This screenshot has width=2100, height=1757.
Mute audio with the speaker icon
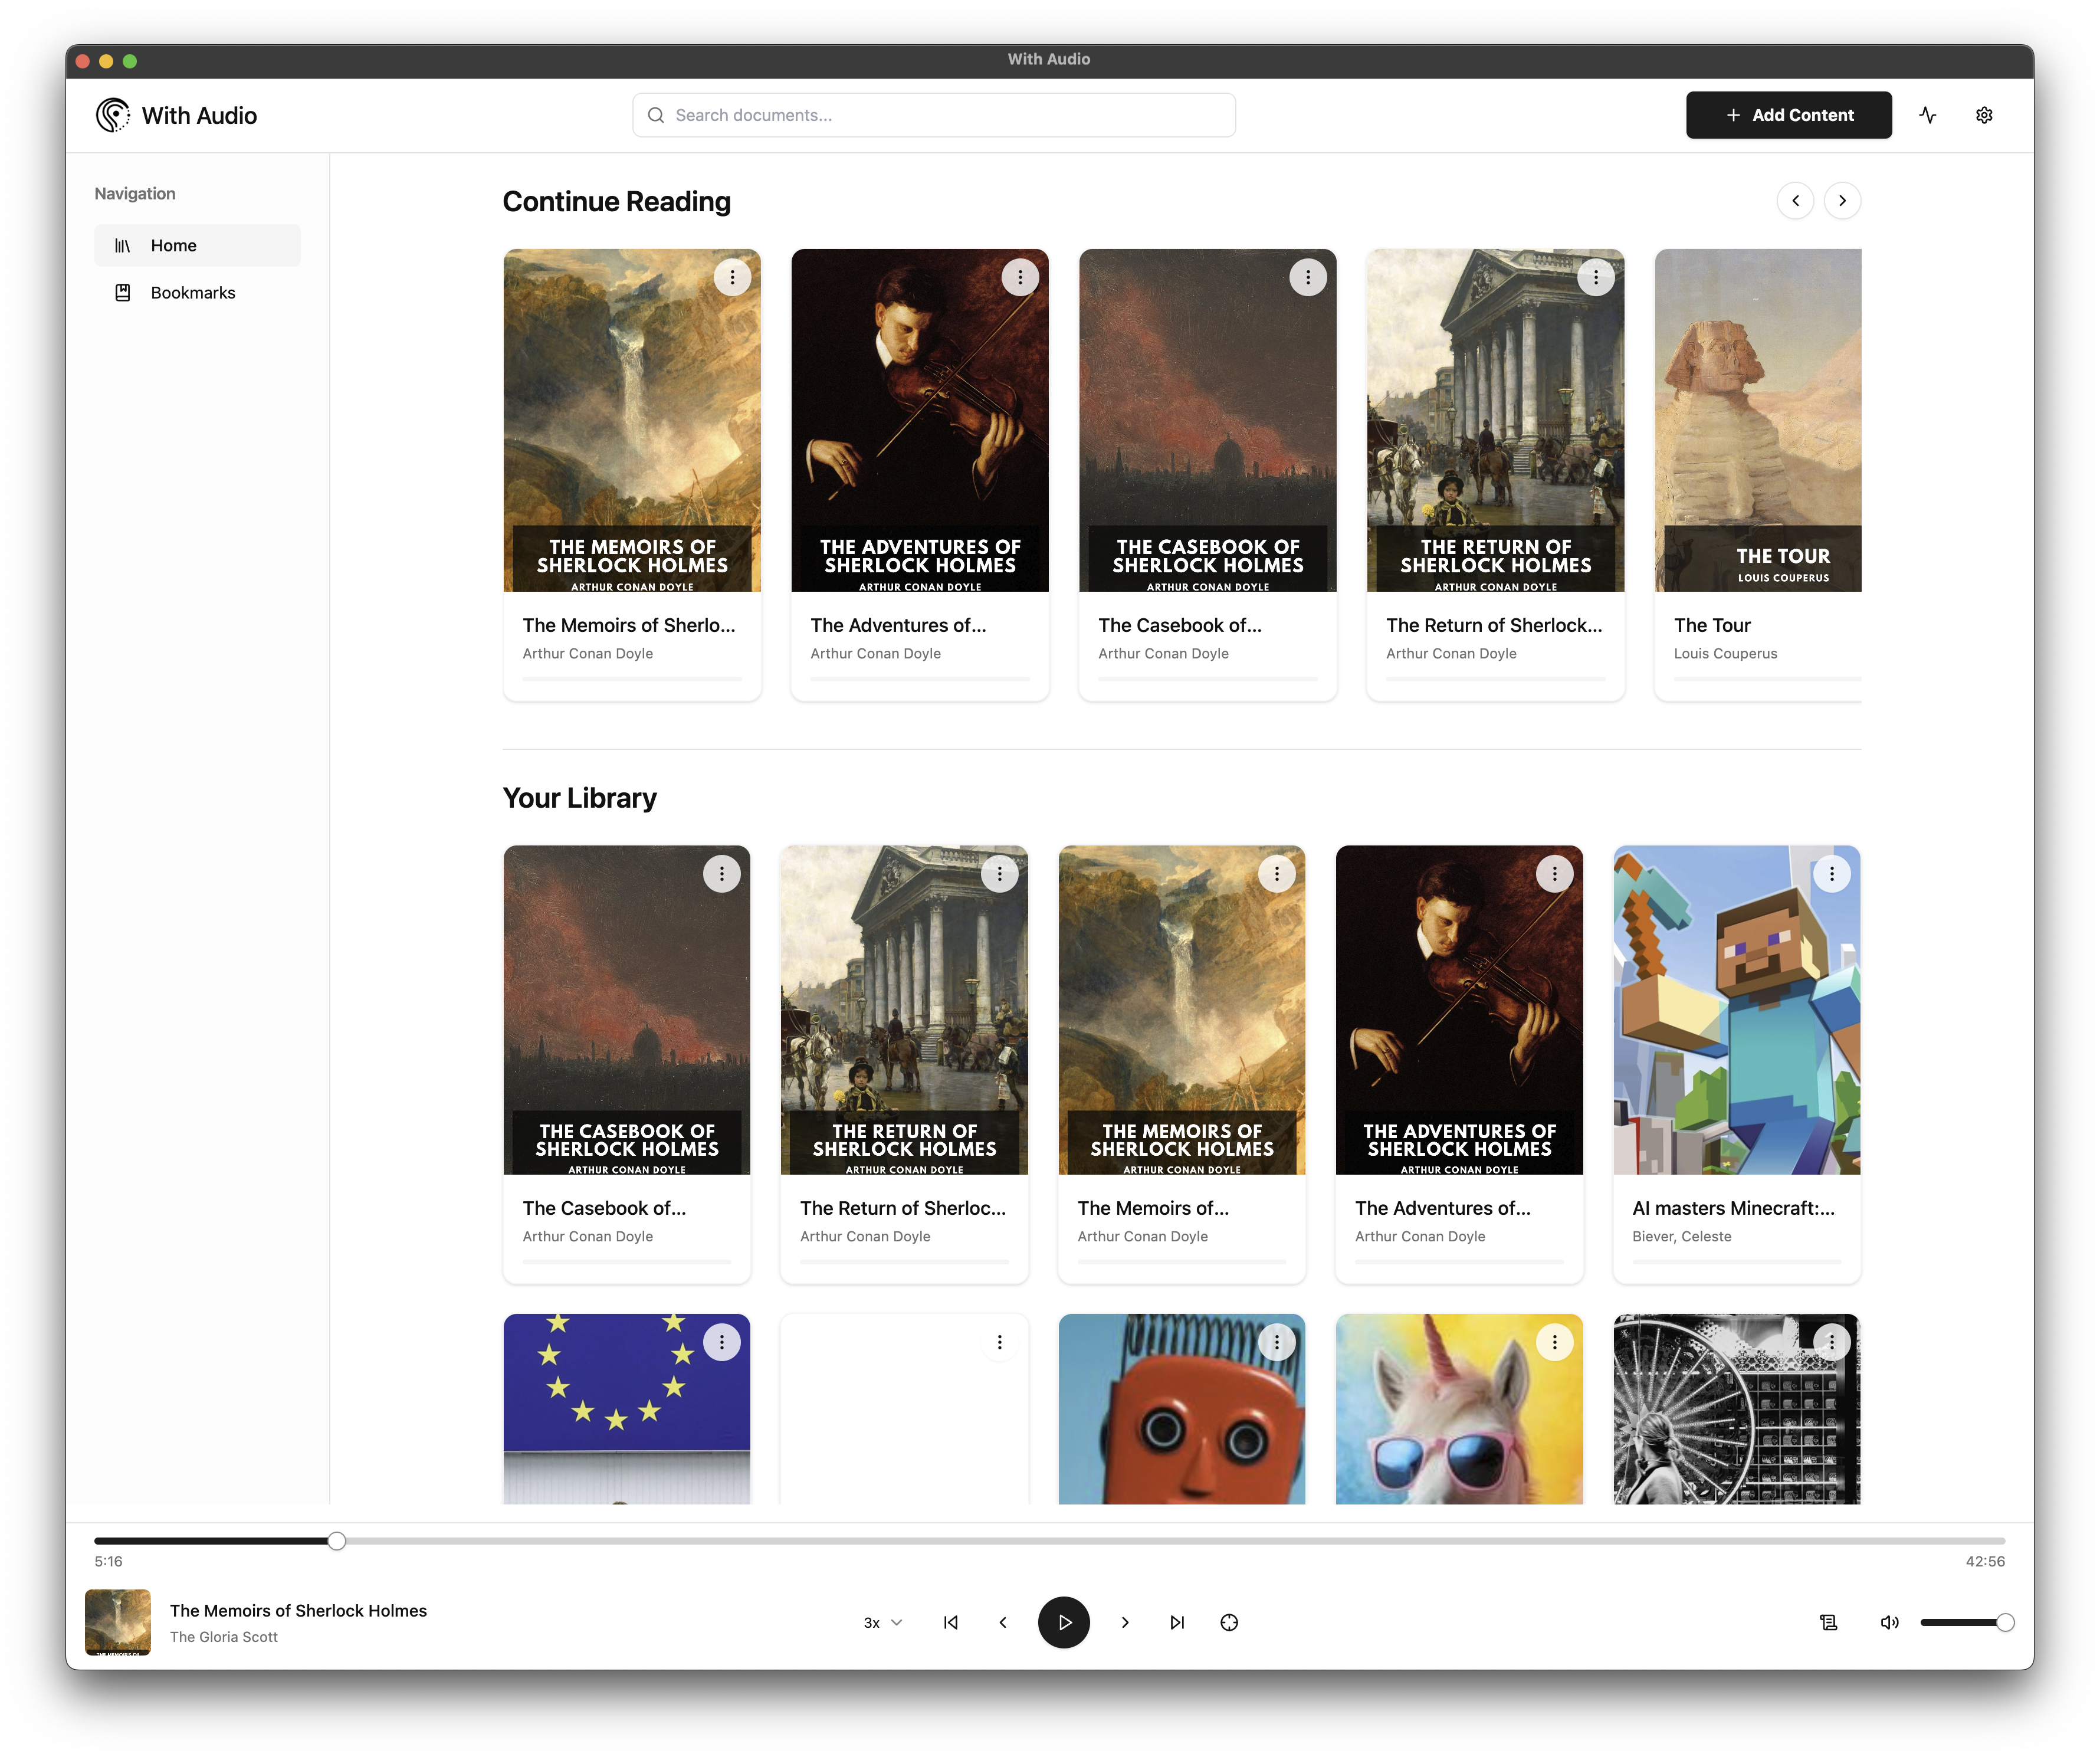point(1889,1622)
